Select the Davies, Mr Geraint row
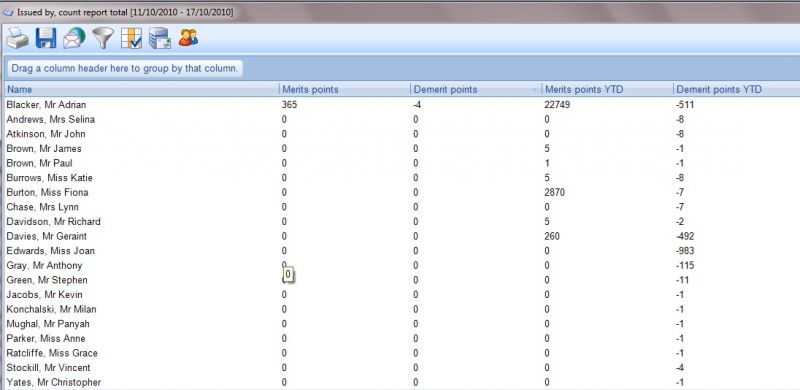 click(402, 236)
